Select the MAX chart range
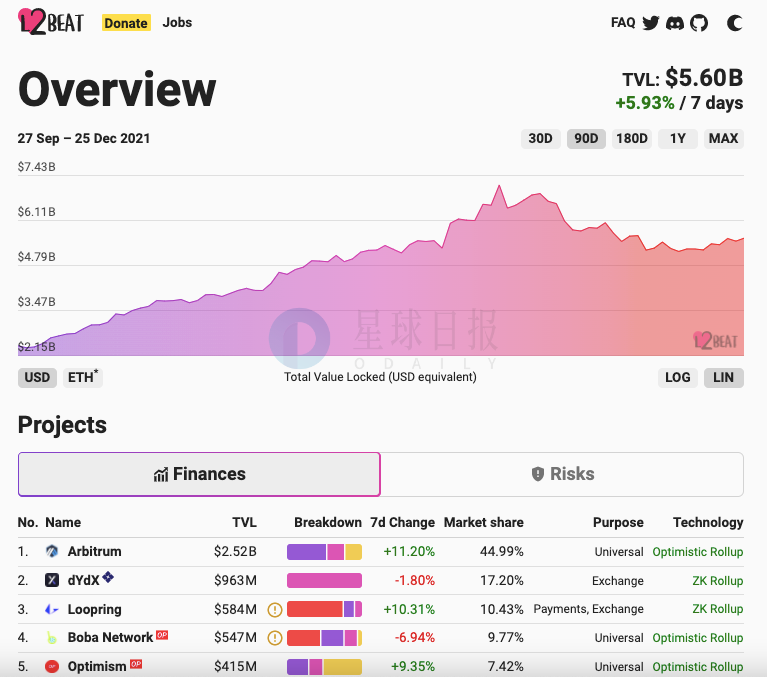This screenshot has height=677, width=767. tap(723, 138)
